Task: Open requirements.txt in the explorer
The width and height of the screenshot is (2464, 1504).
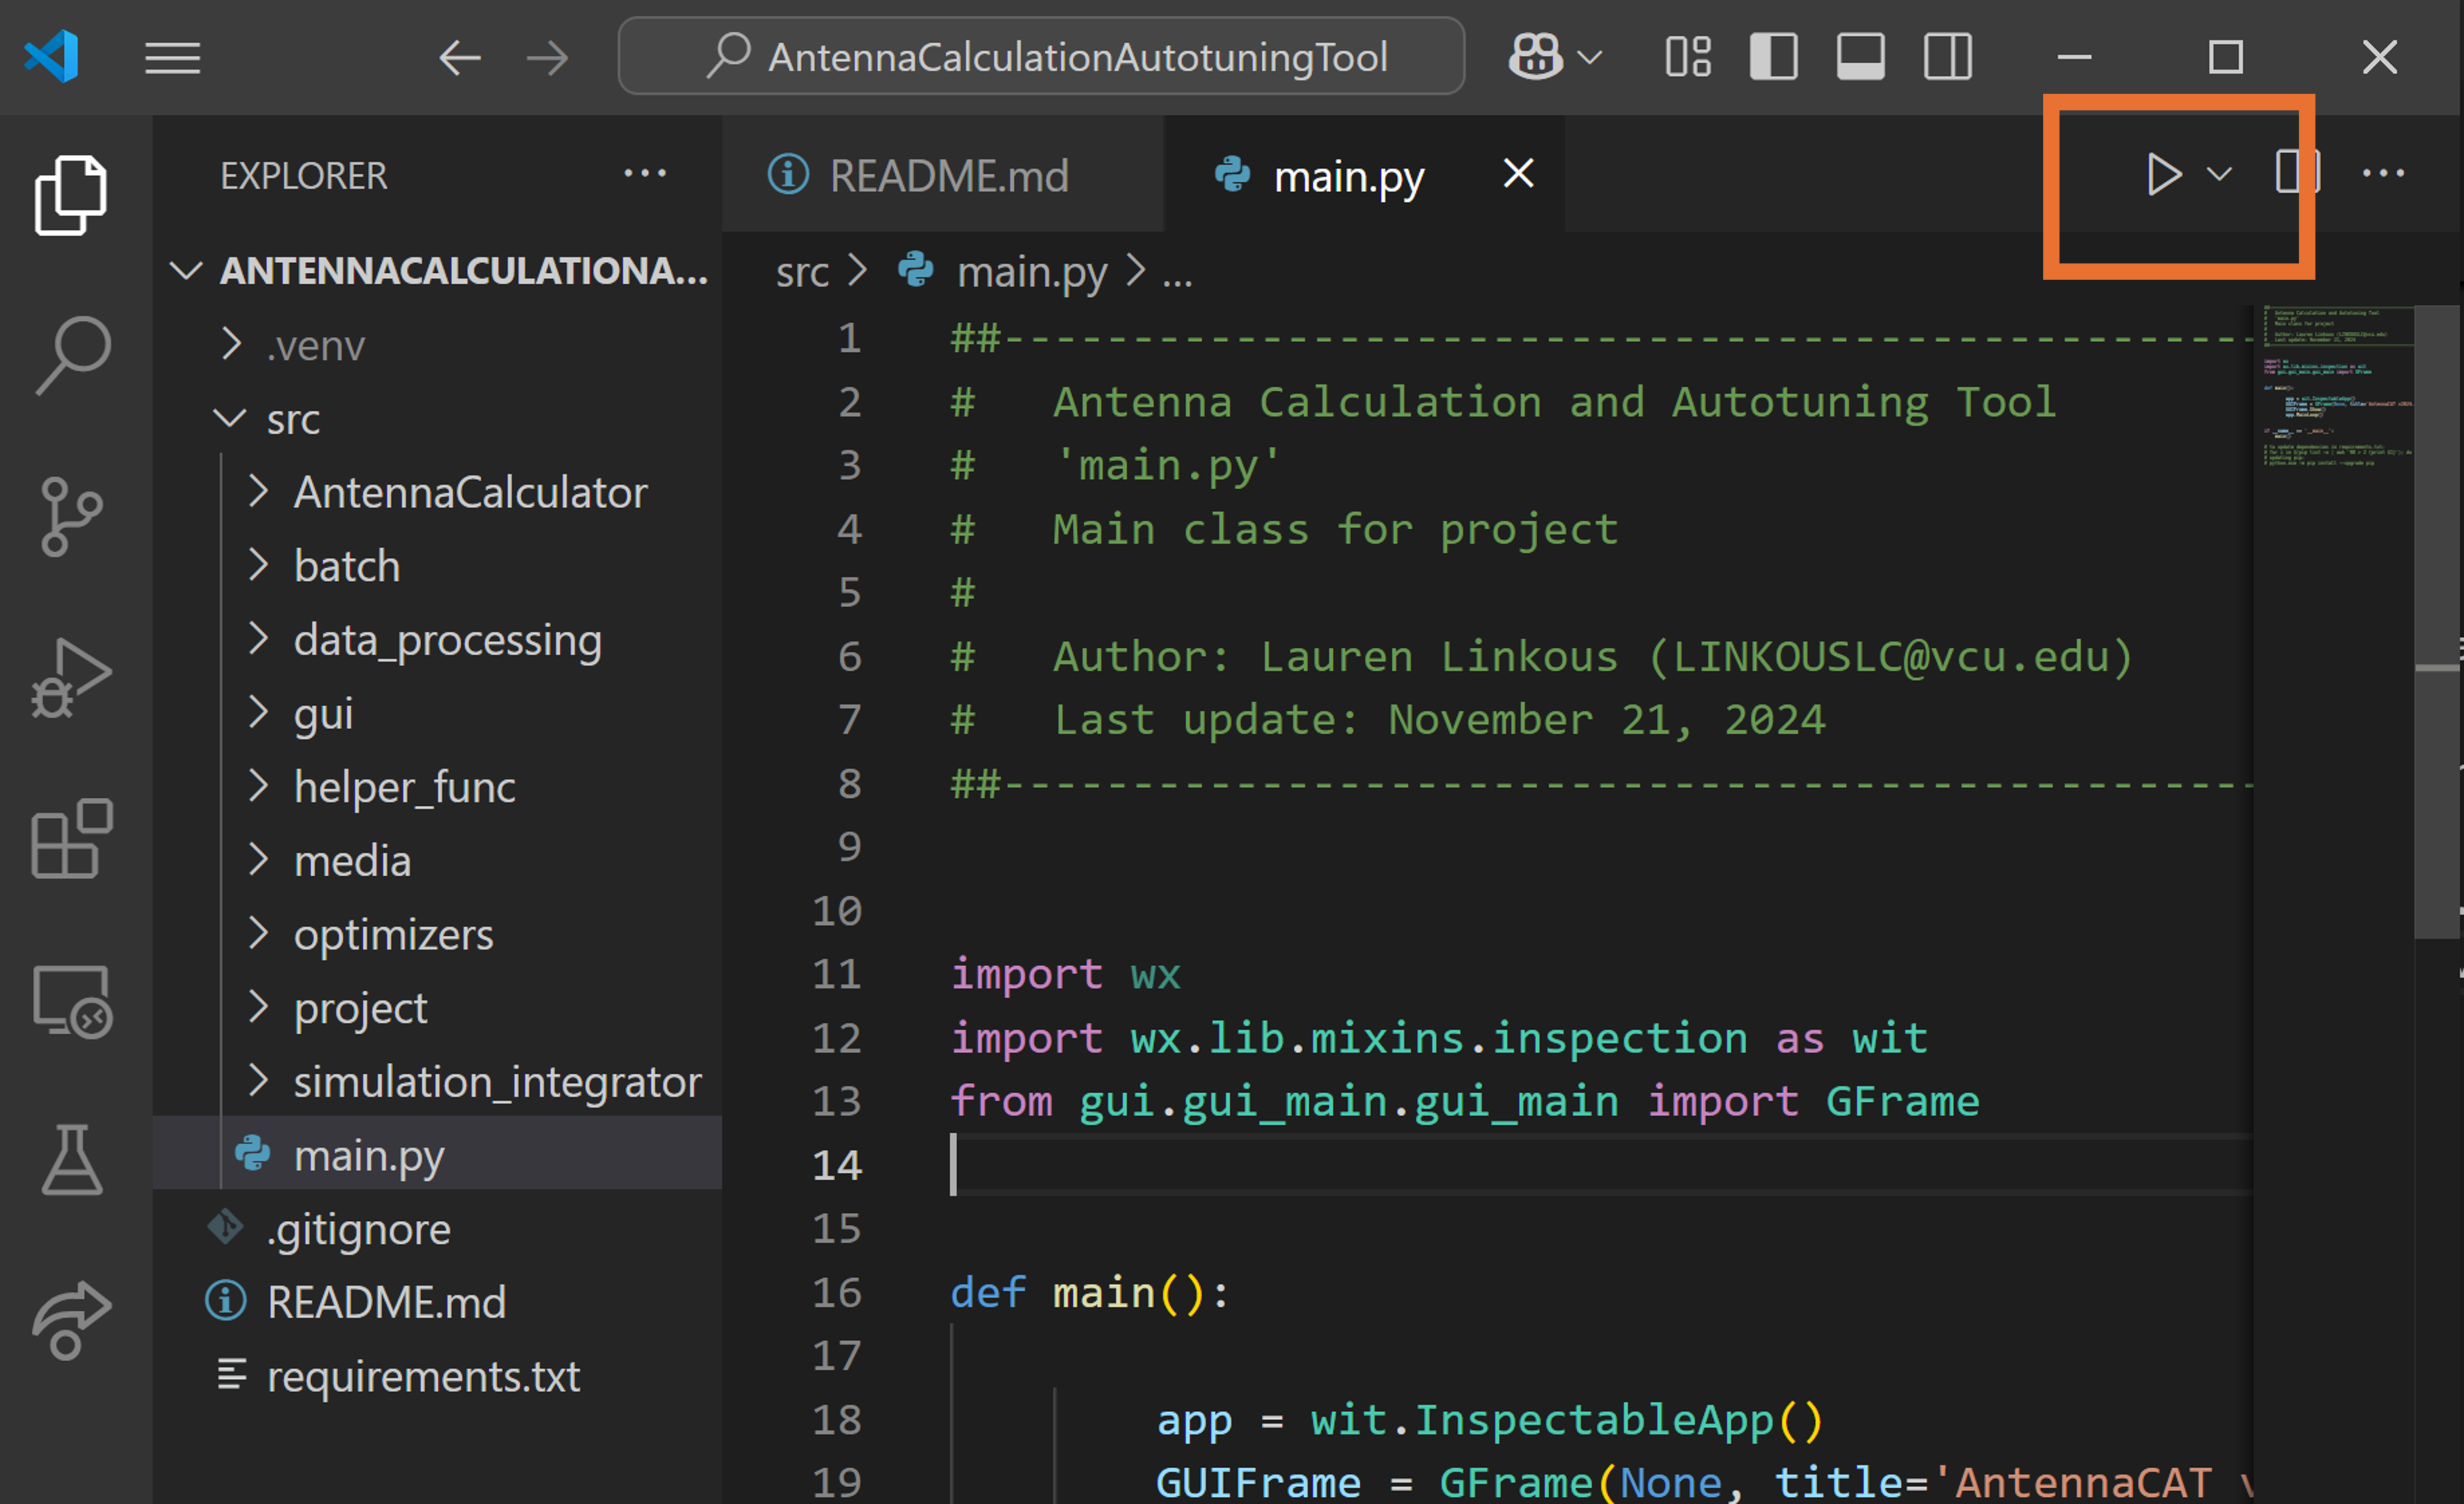Action: tap(422, 1377)
